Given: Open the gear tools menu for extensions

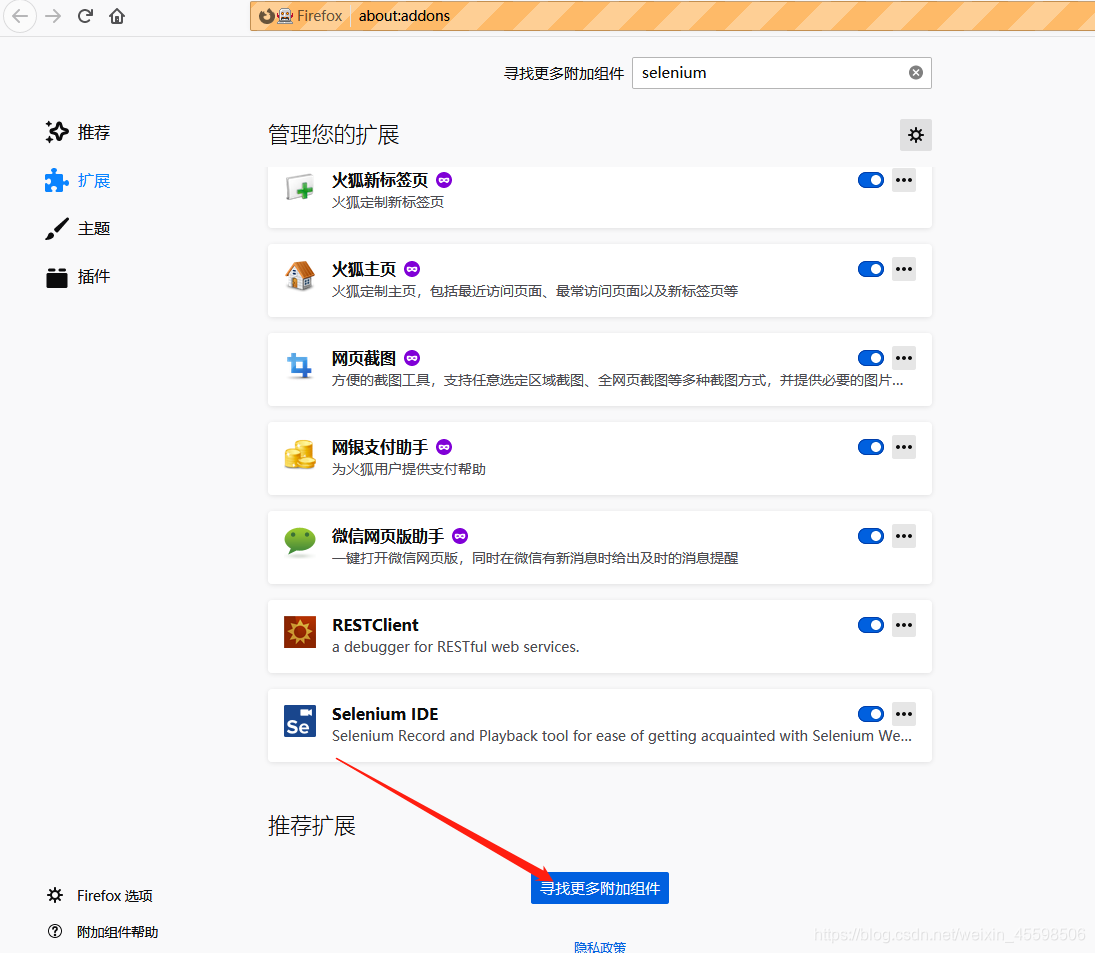Looking at the screenshot, I should [916, 135].
